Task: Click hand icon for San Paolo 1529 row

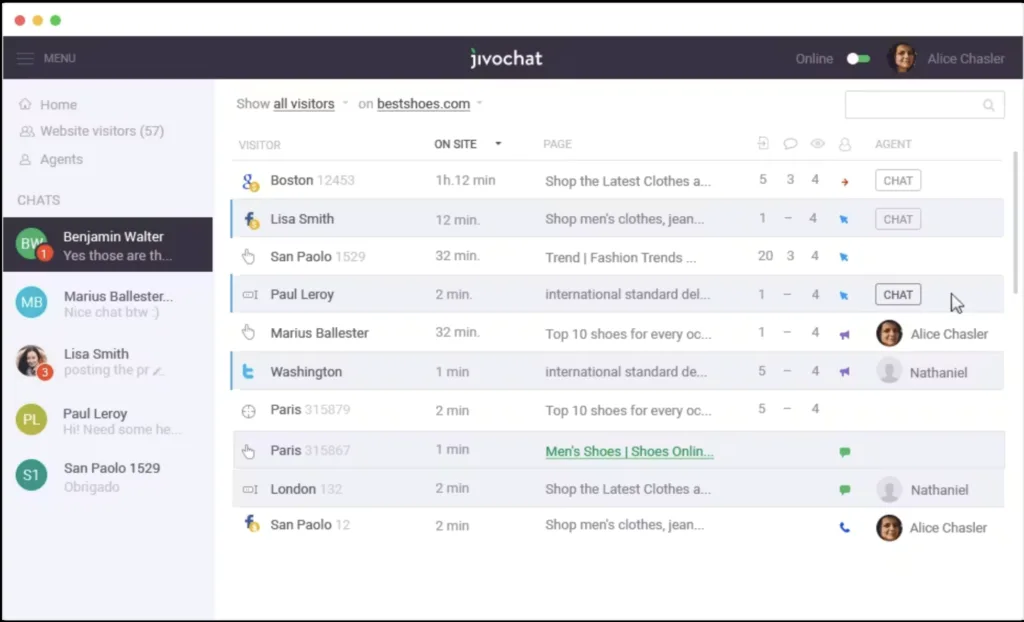Action: [x=248, y=256]
